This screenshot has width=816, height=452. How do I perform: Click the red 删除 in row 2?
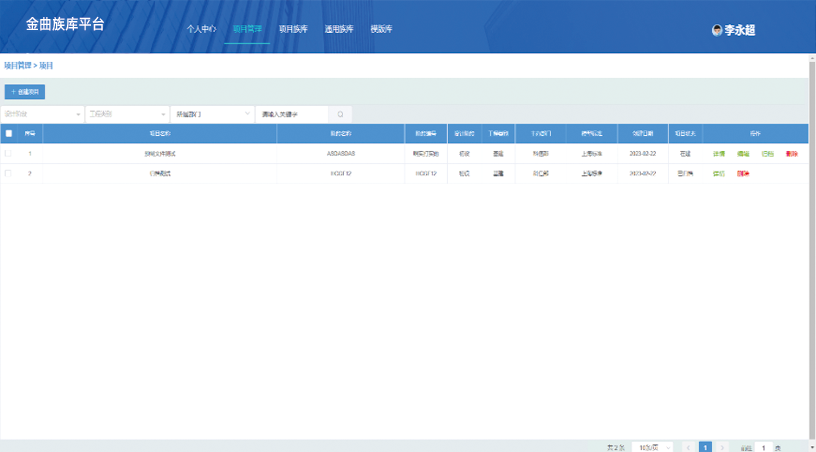tap(743, 174)
